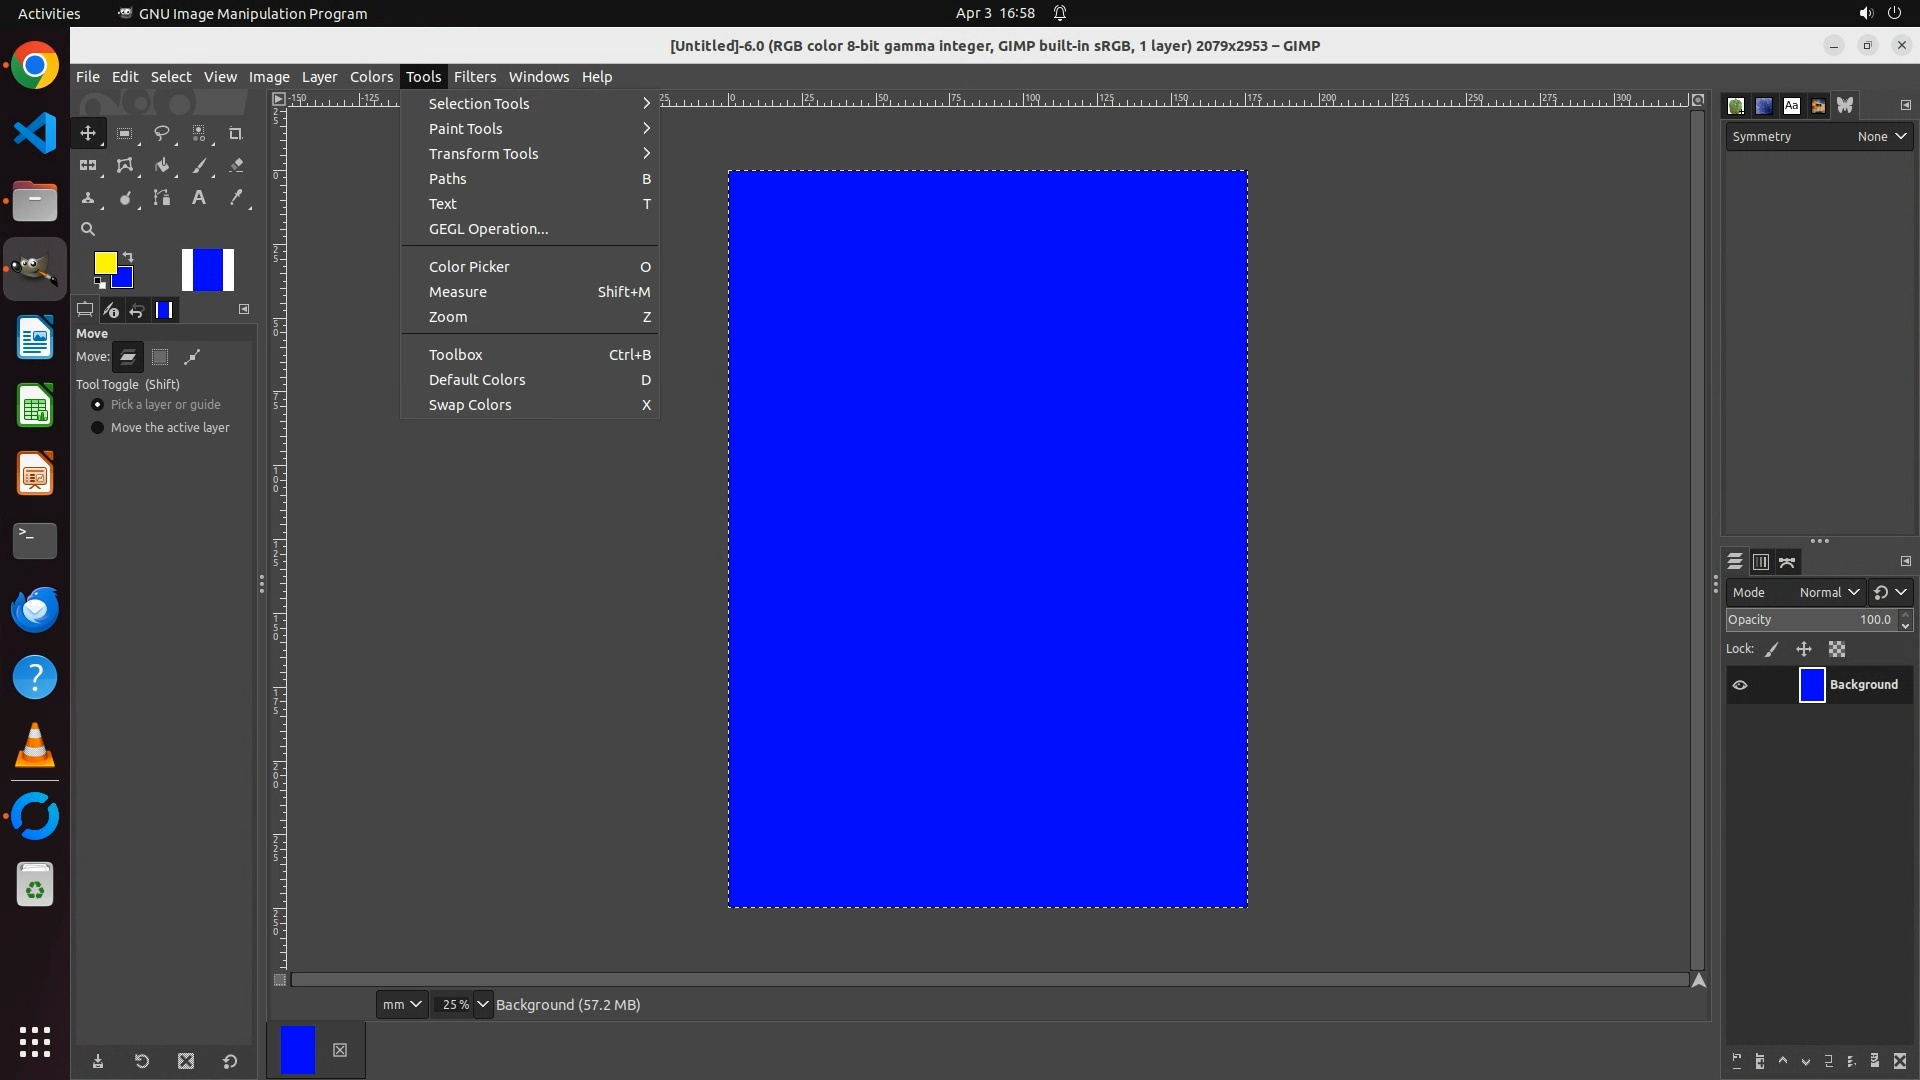Click the swap foreground/background colors arrow
The width and height of the screenshot is (1920, 1080).
[128, 258]
